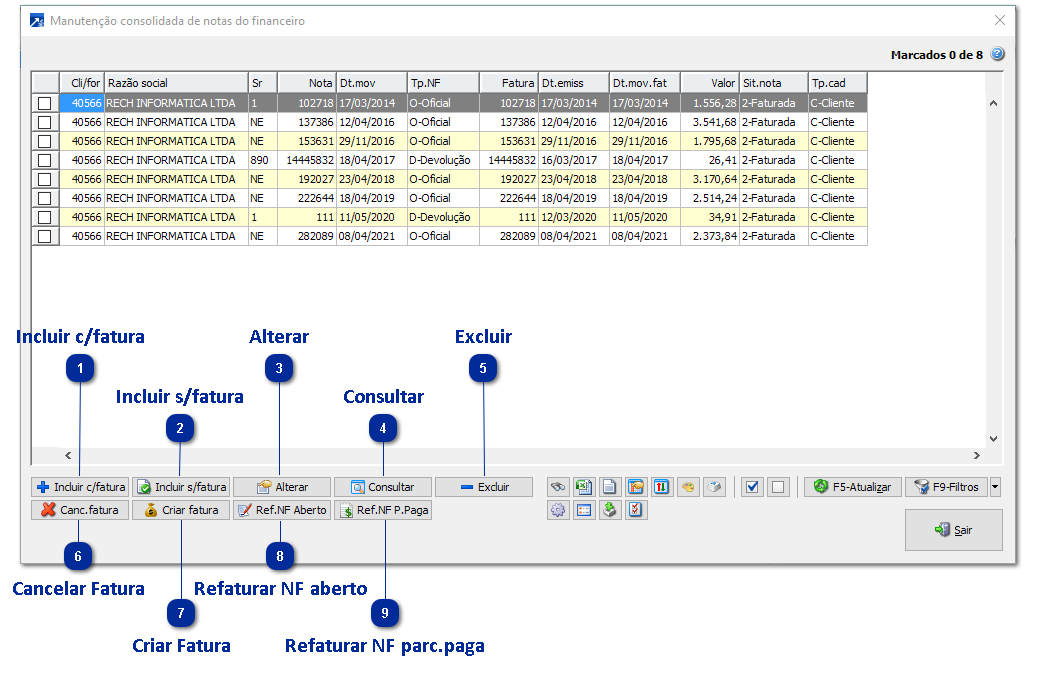Viewport: 1039px width, 674px height.
Task: Check the box for nota 102718 row
Action: click(x=44, y=103)
